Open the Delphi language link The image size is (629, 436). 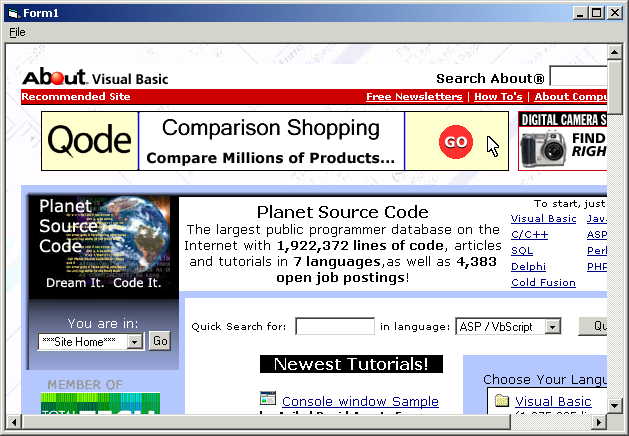tap(528, 267)
